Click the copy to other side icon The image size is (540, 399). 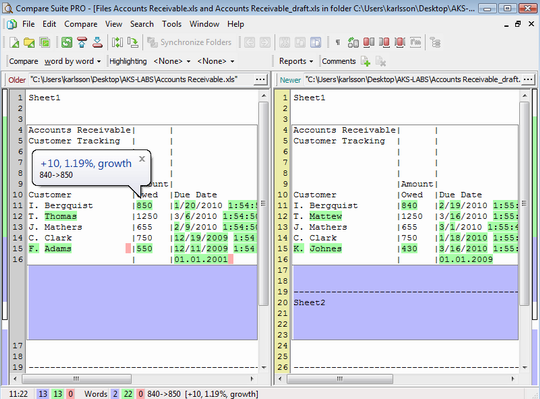(x=133, y=43)
